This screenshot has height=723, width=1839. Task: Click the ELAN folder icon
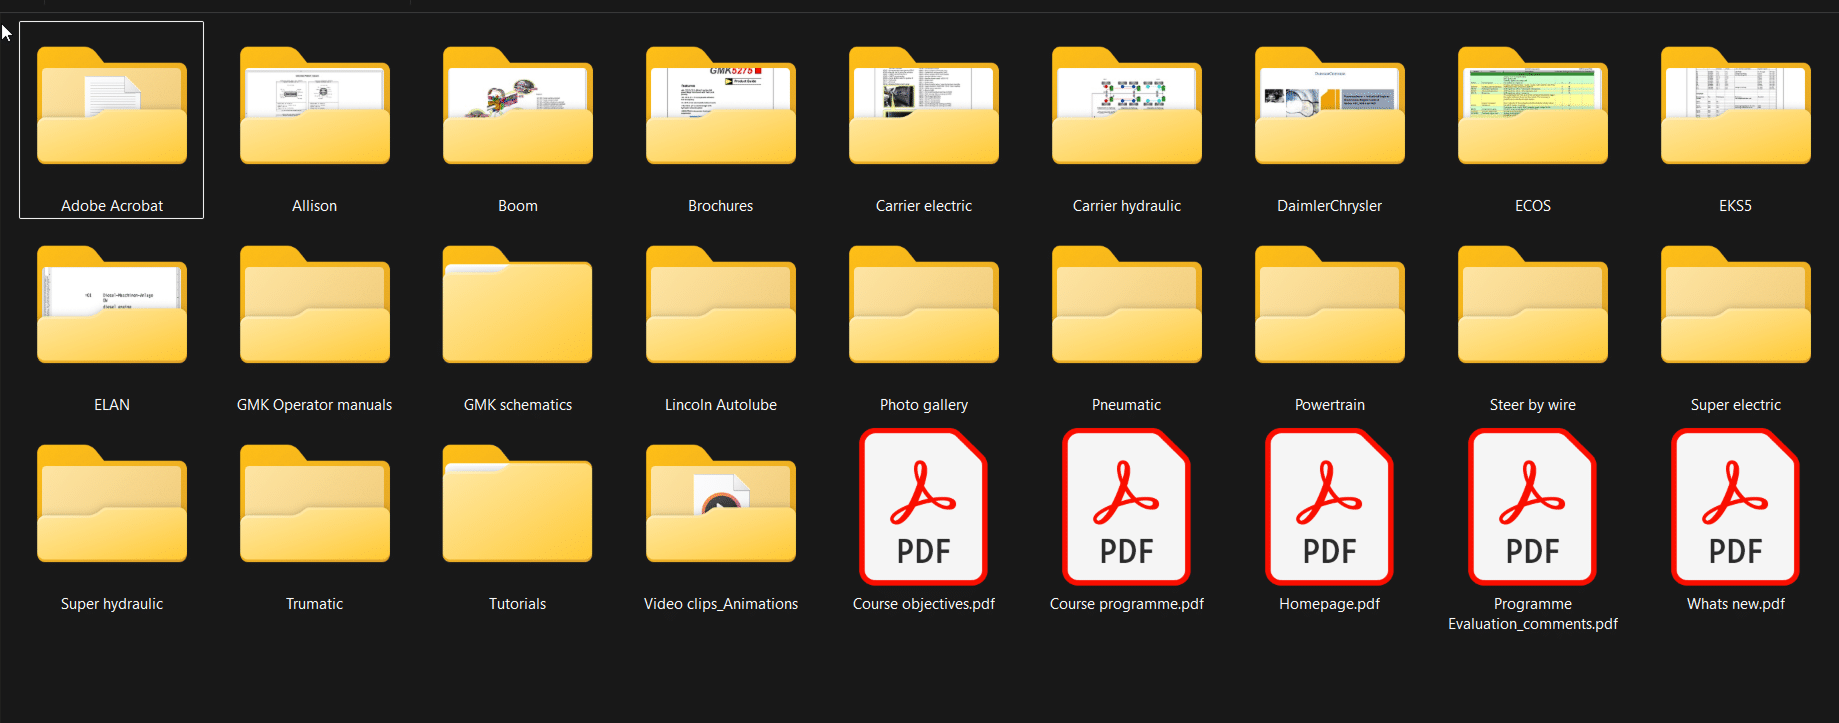[112, 304]
